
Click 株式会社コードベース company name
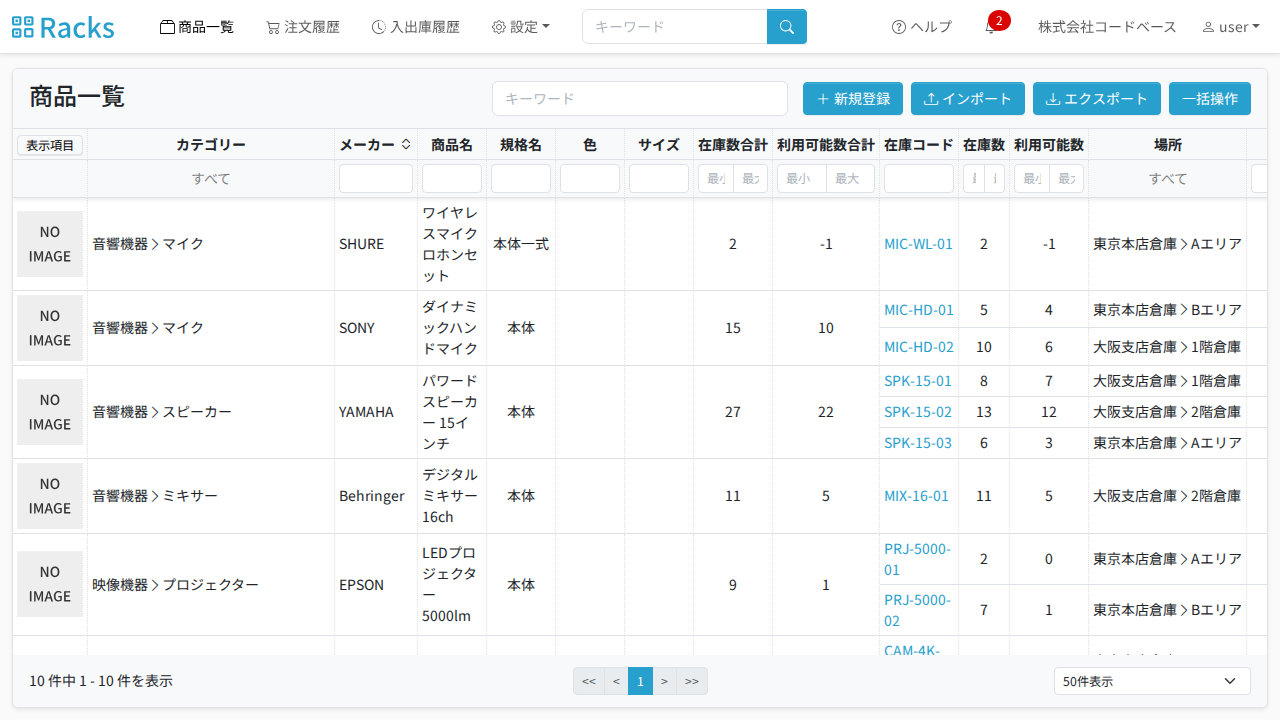1107,27
